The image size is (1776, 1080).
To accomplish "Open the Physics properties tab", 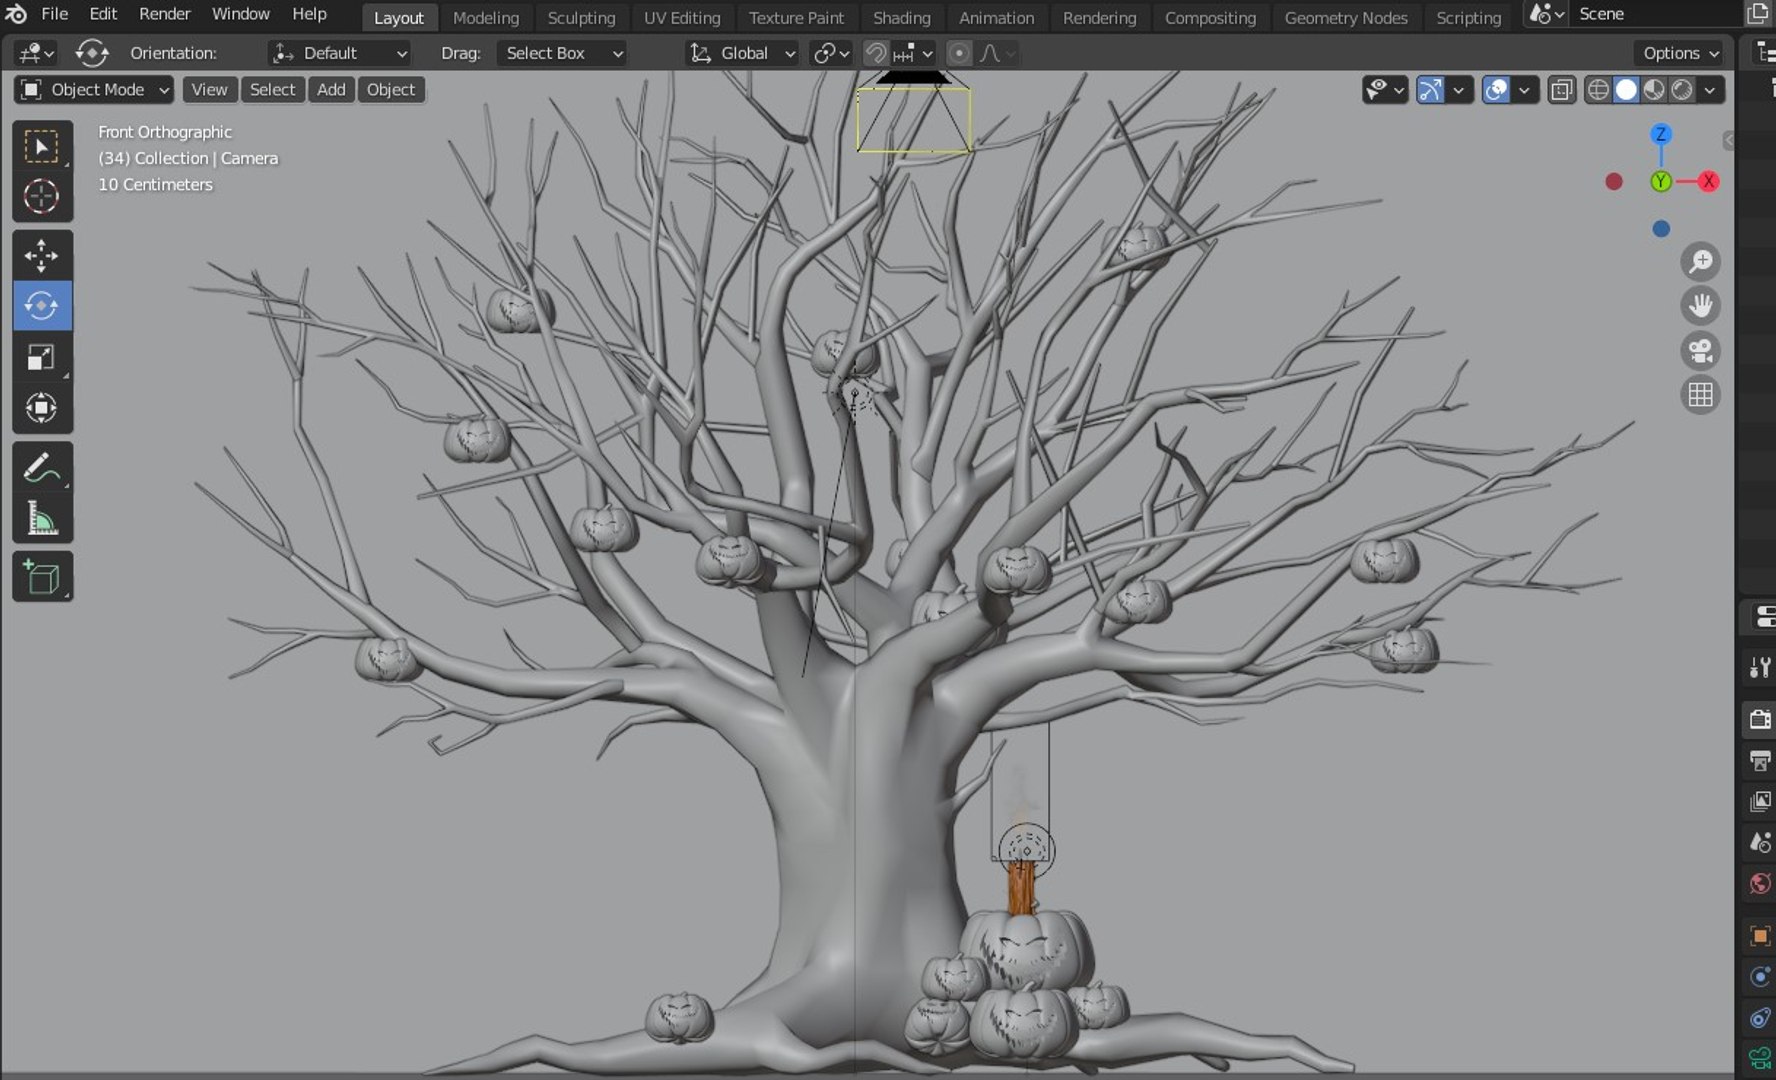I will tap(1761, 977).
